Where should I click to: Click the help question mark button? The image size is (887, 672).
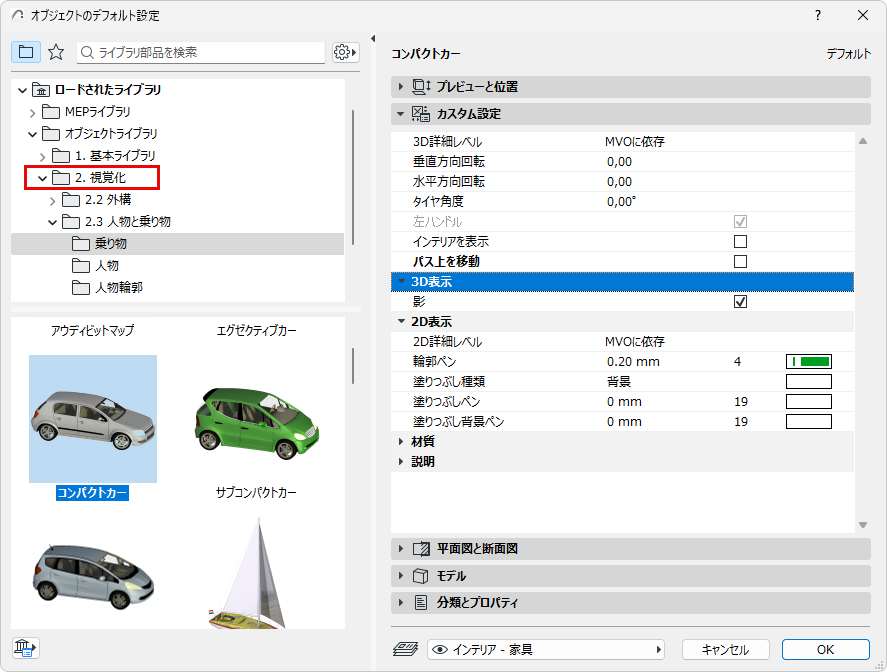[x=817, y=15]
